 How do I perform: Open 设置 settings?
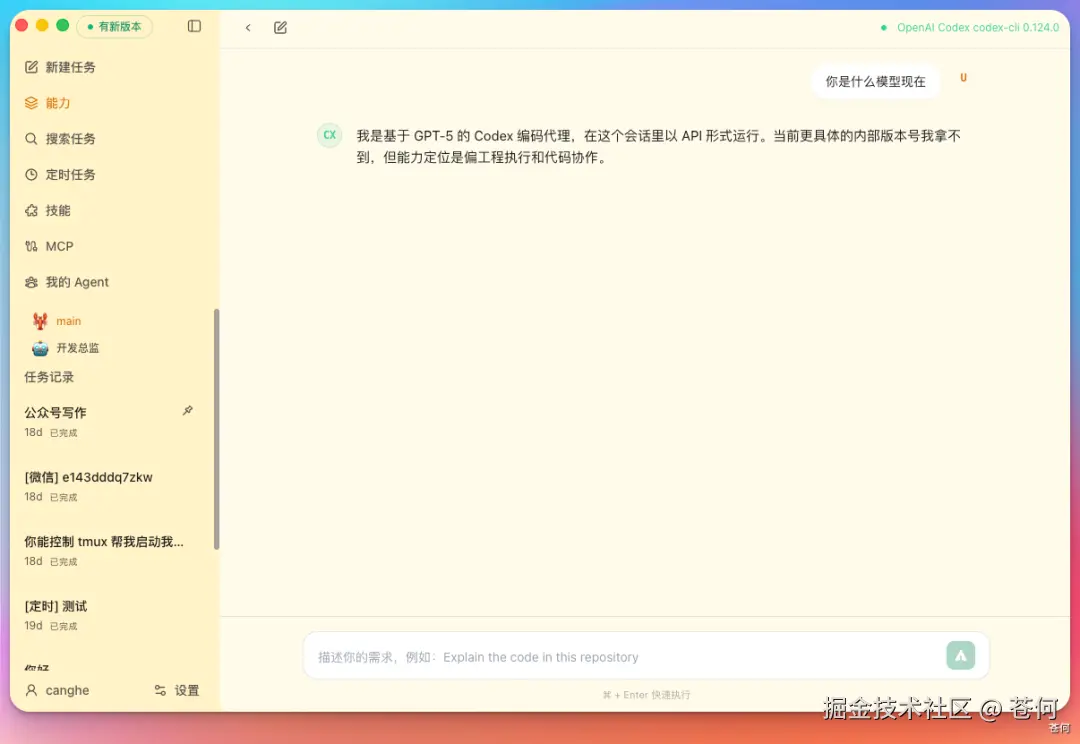[177, 690]
